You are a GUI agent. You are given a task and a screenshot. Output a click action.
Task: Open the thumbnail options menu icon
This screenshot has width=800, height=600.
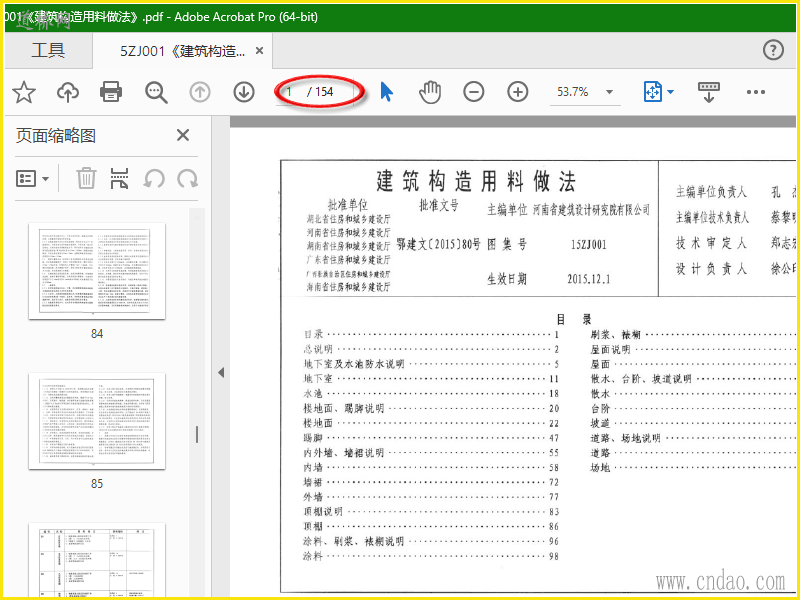tap(32, 179)
